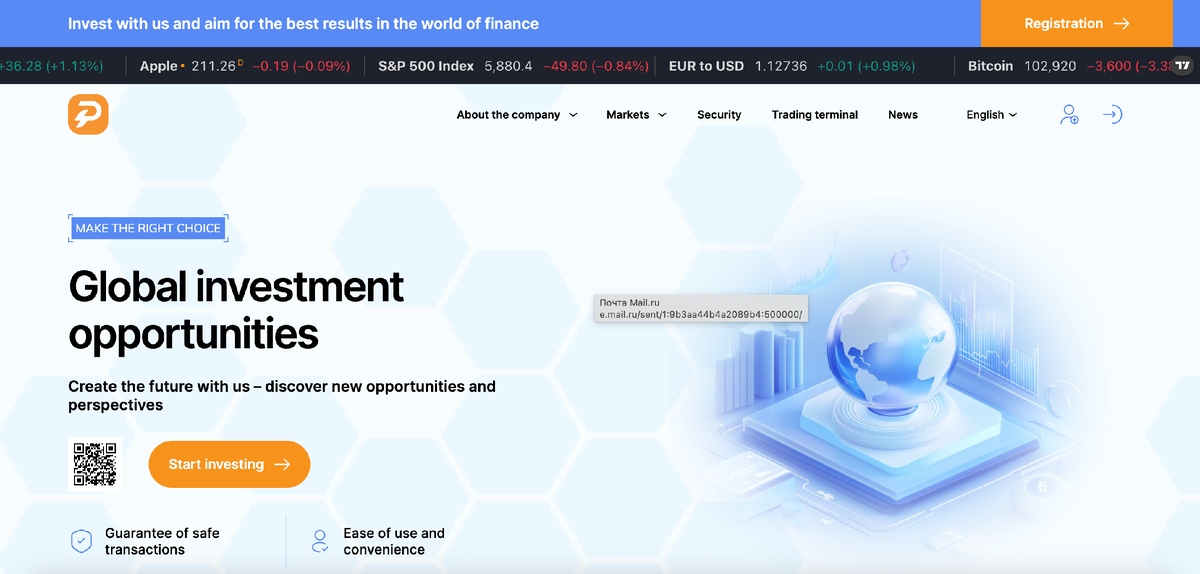The image size is (1200, 574).
Task: Click the MAKE THE RIGHT CHOICE label
Action: pyautogui.click(x=148, y=229)
